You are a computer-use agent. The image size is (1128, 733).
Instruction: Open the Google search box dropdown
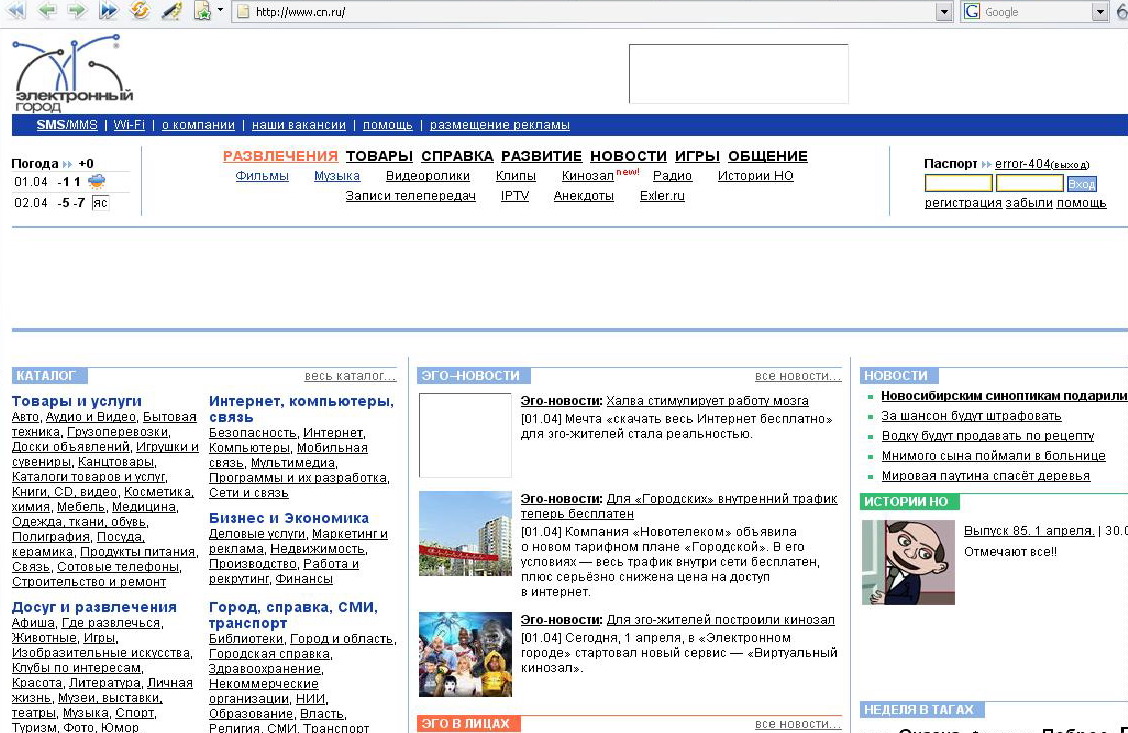pos(1100,12)
